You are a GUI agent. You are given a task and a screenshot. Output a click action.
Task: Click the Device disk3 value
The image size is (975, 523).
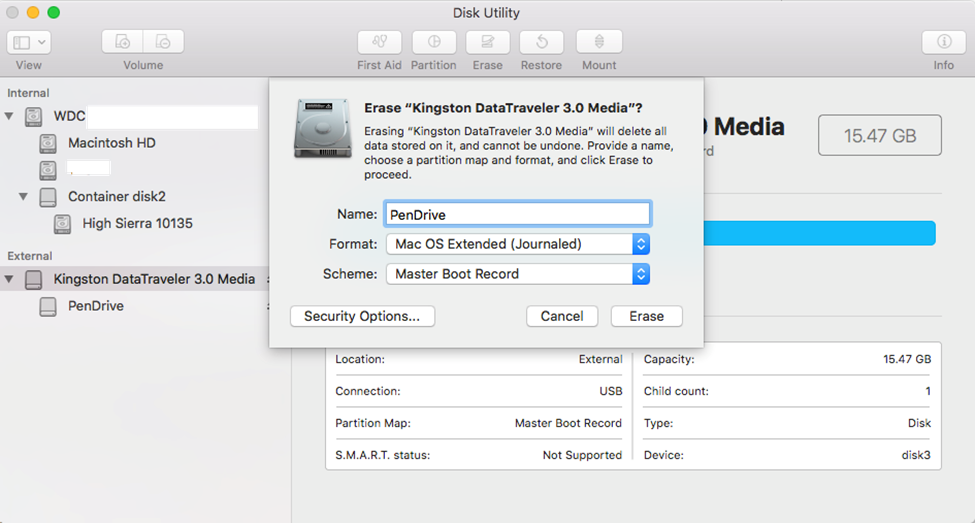(916, 455)
